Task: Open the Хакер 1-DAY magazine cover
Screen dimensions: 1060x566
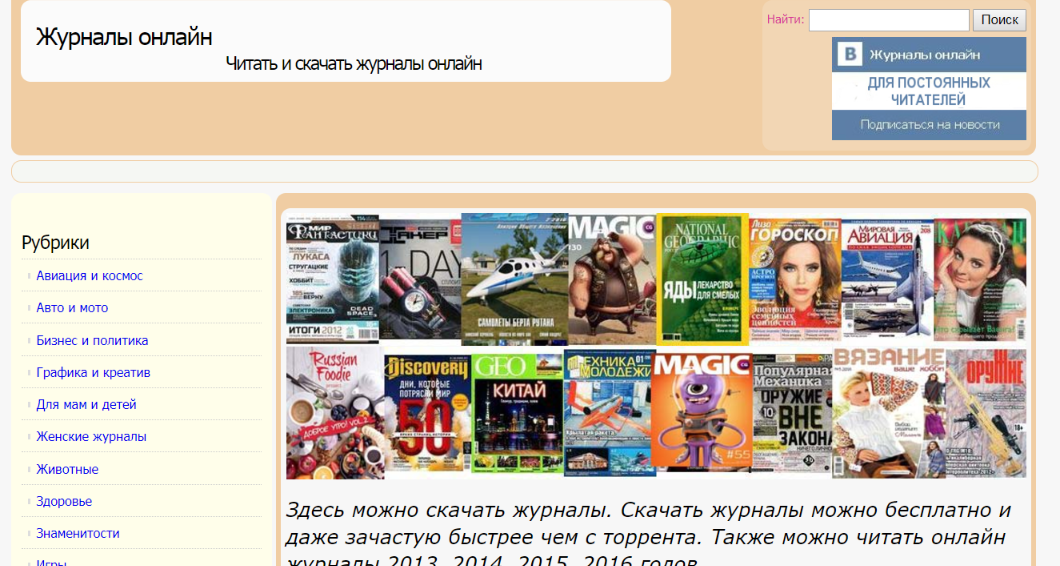Action: [420, 280]
